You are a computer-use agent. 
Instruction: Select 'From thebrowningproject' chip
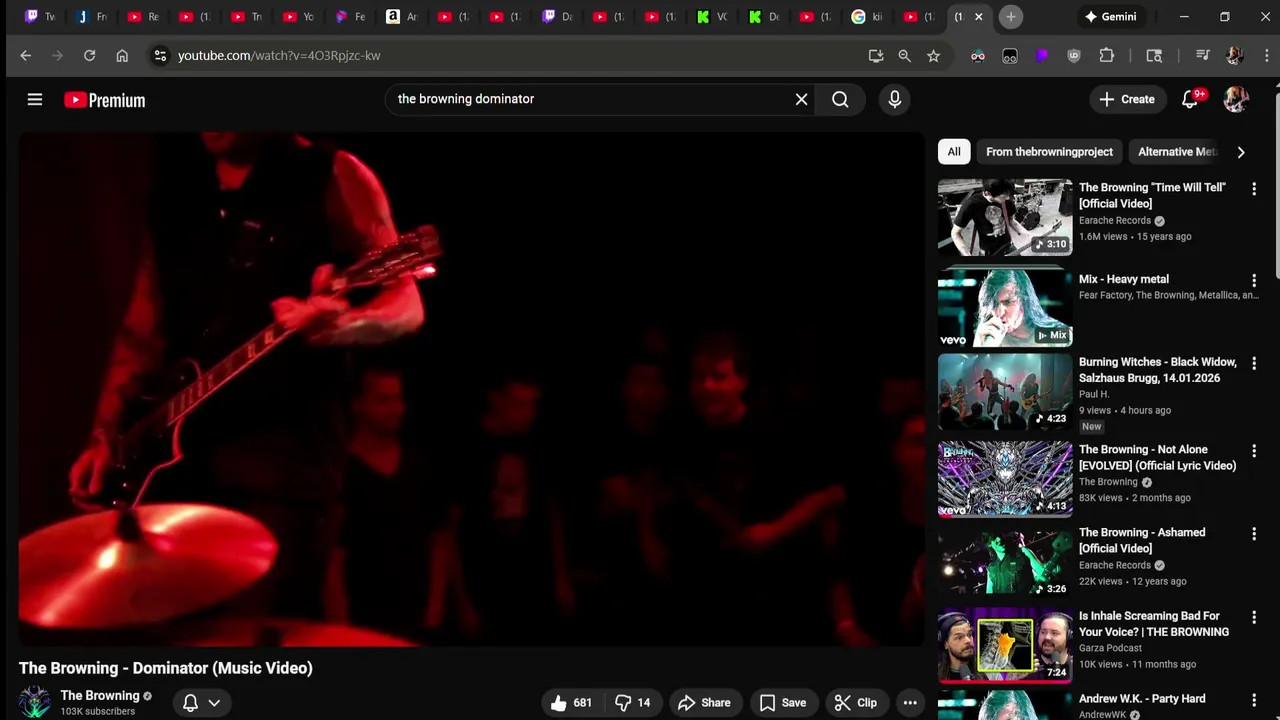click(1049, 152)
